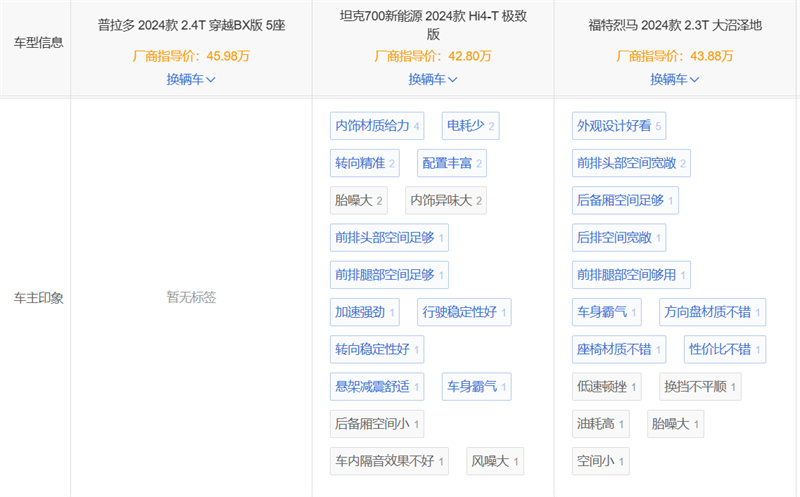Click 胎噪大 1 tag under 福特烈马
This screenshot has height=497, width=800.
[676, 424]
